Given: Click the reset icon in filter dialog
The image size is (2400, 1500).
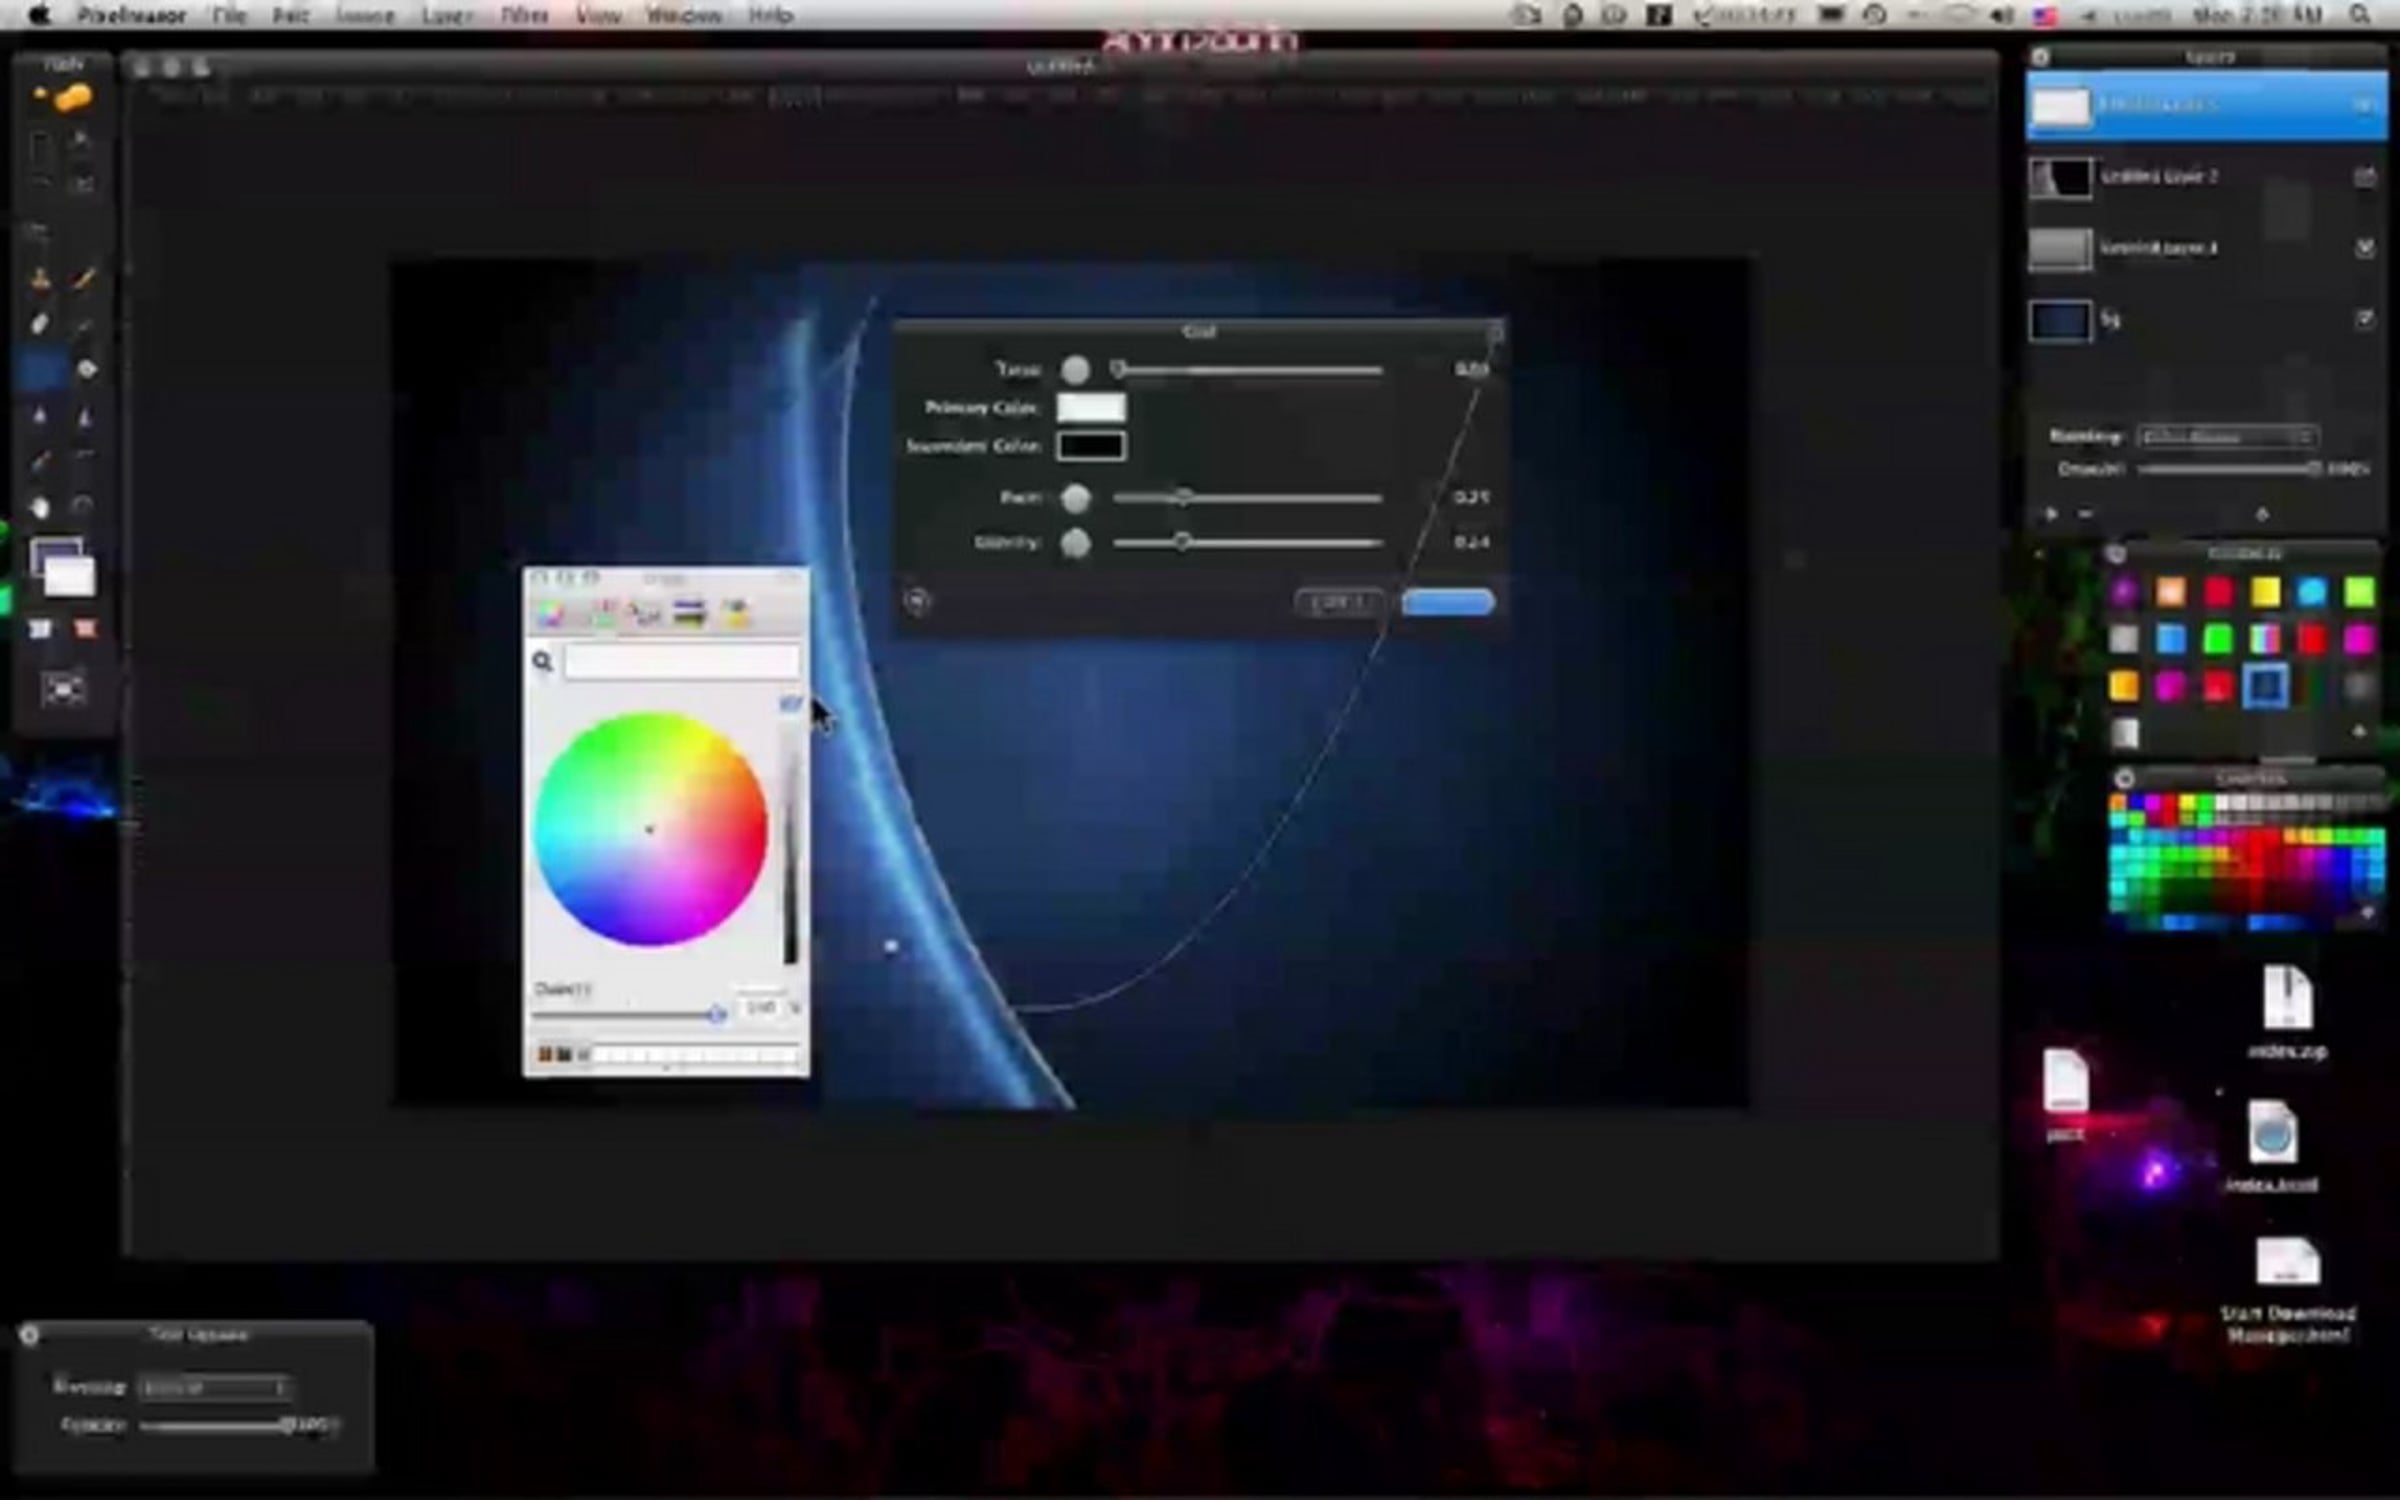Looking at the screenshot, I should click(917, 601).
